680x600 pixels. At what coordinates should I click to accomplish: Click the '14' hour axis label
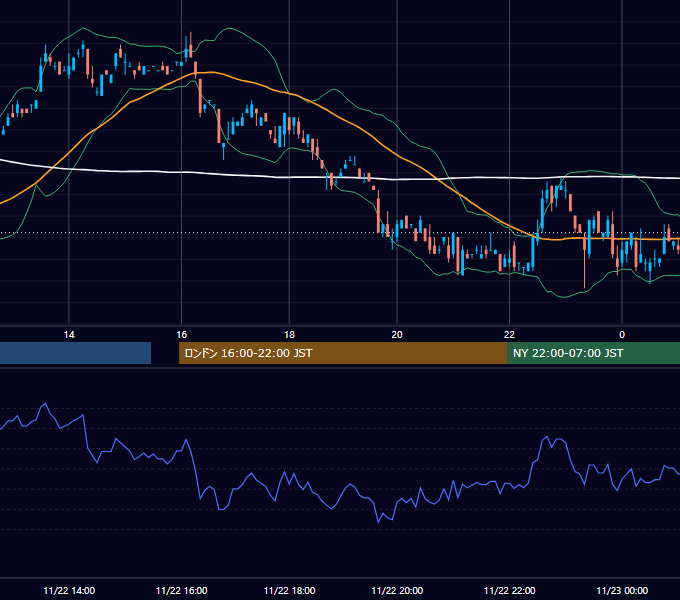pos(69,335)
